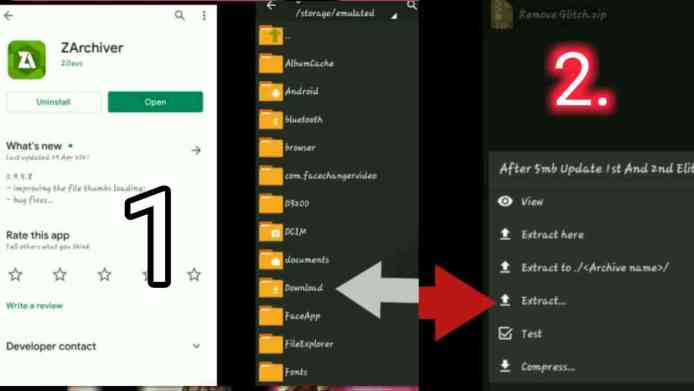Viewport: 694px width, 391px height.
Task: Tap the back arrow in file manager
Action: pyautogui.click(x=271, y=5)
